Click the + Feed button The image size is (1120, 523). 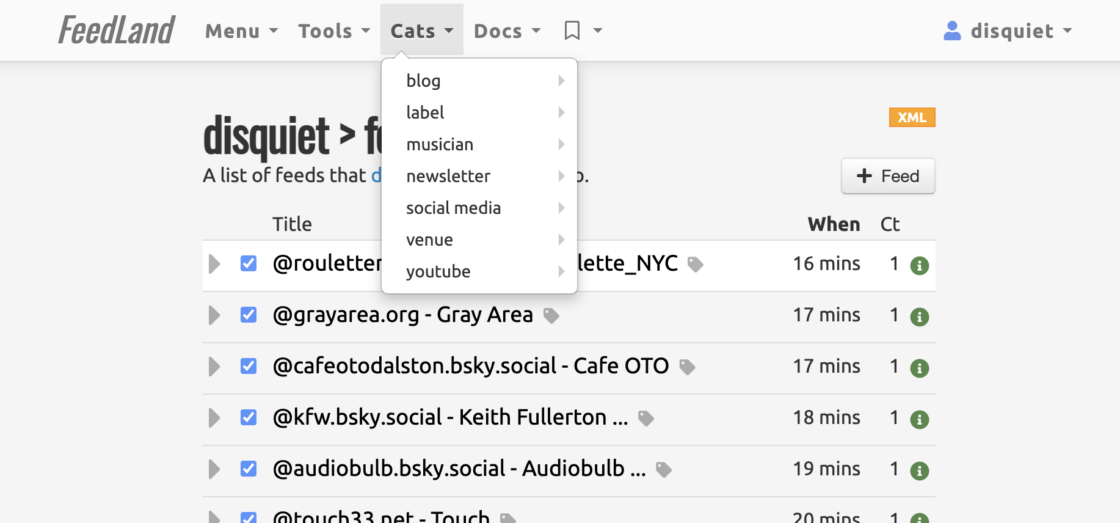tap(888, 176)
